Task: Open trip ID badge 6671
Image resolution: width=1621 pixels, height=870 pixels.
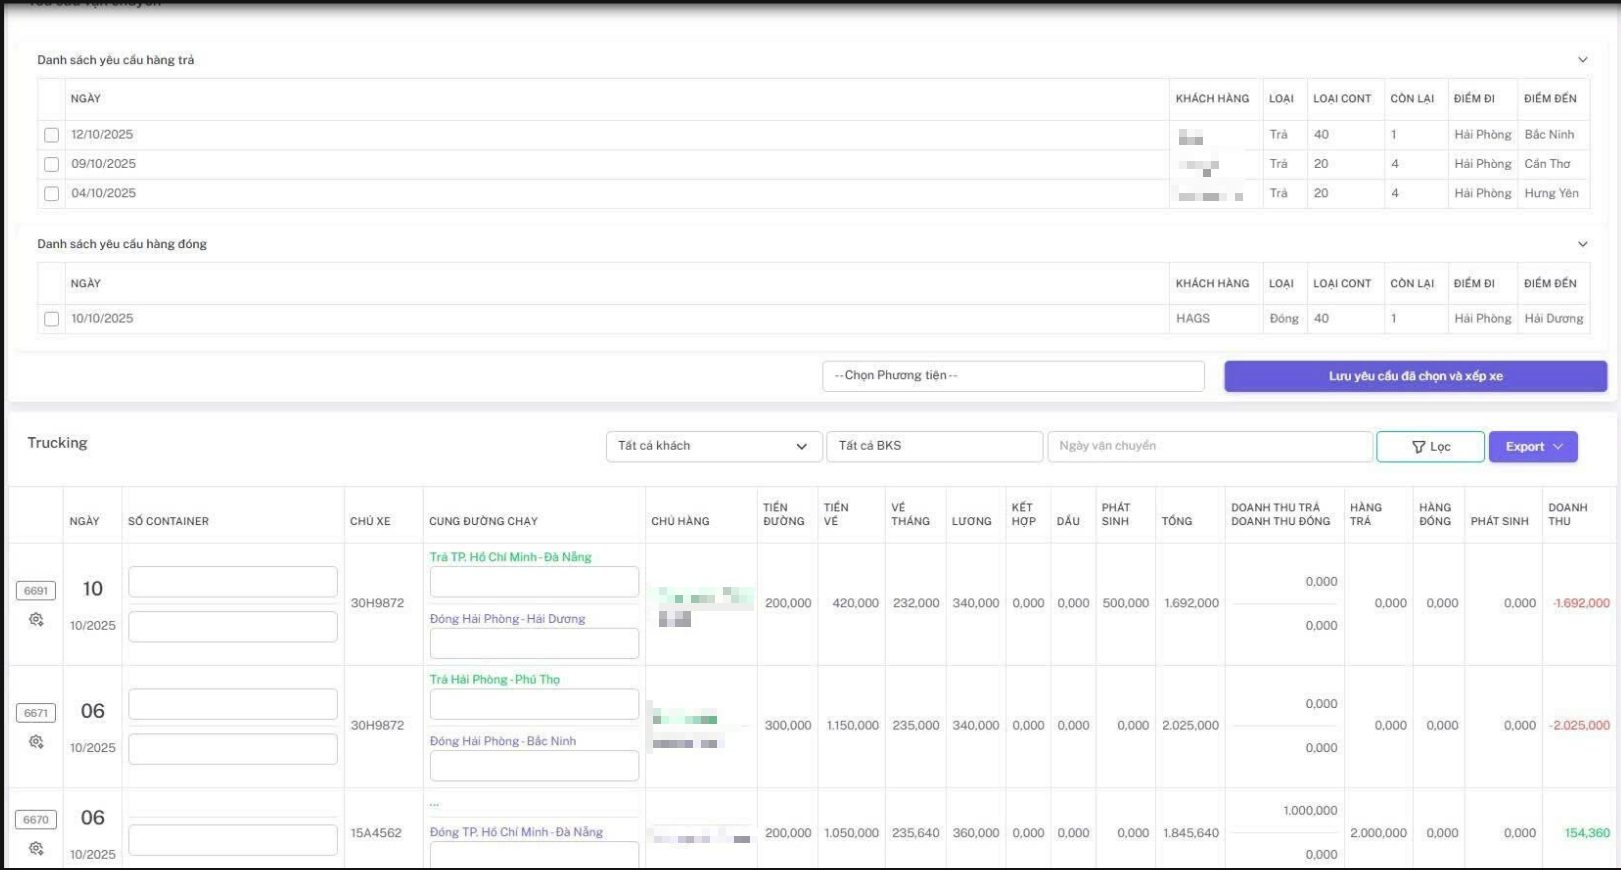Action: tap(36, 713)
